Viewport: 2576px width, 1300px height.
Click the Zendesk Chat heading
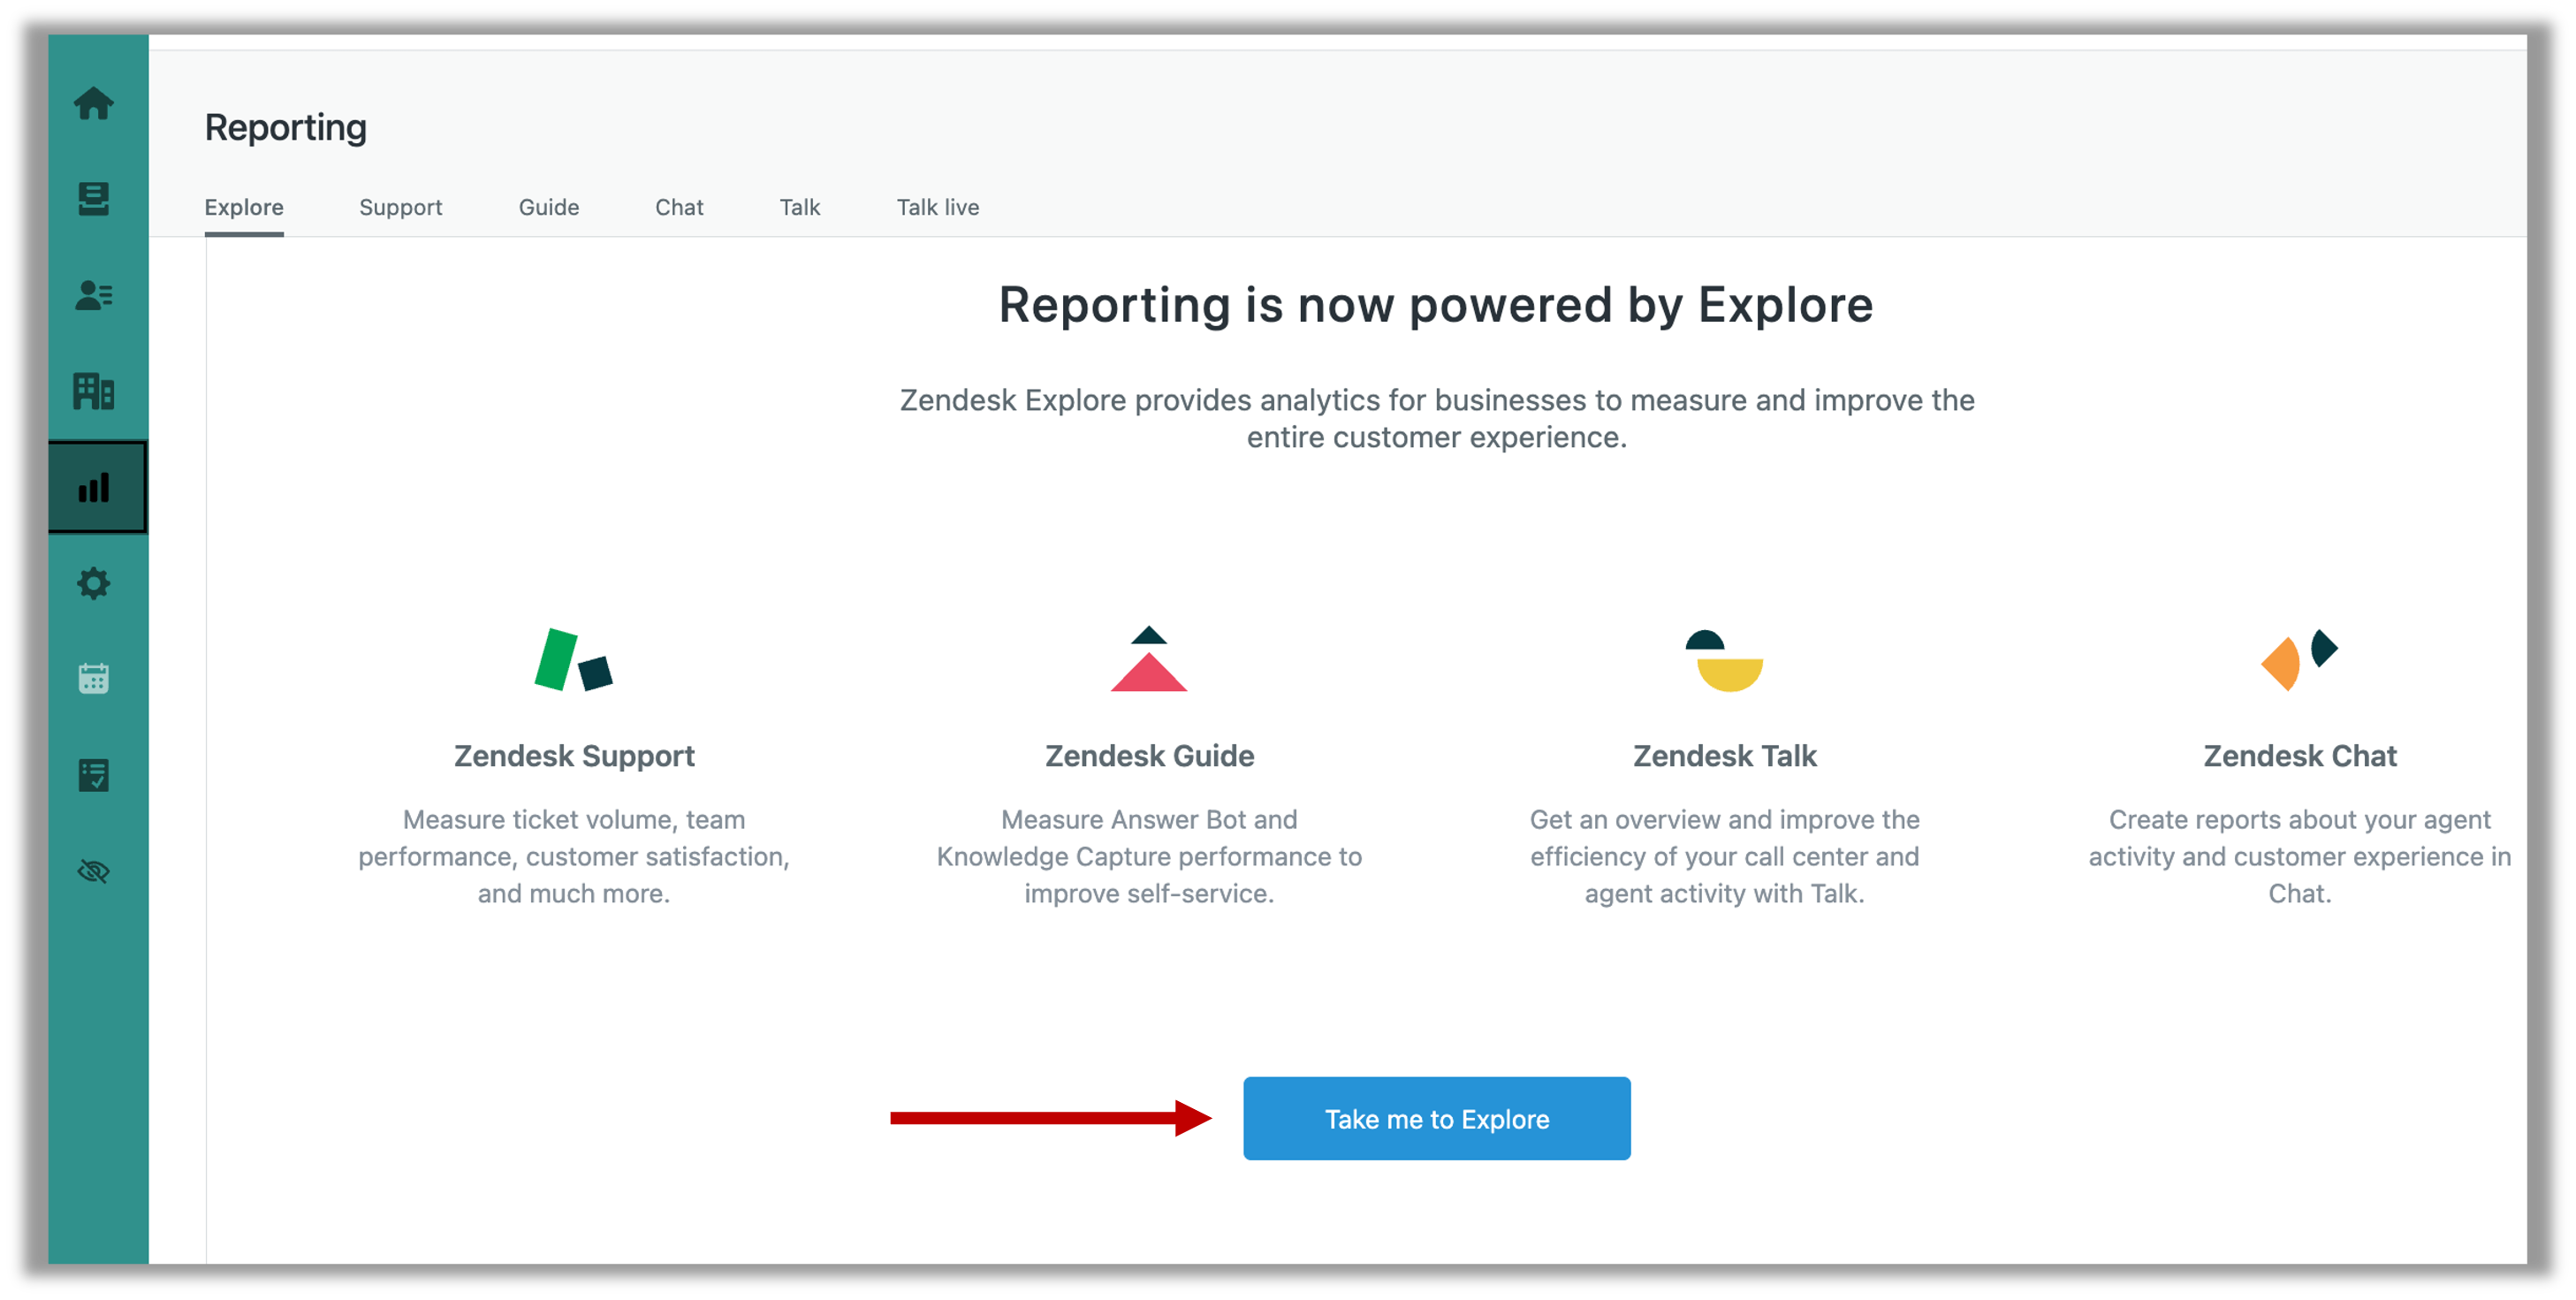pos(2300,756)
